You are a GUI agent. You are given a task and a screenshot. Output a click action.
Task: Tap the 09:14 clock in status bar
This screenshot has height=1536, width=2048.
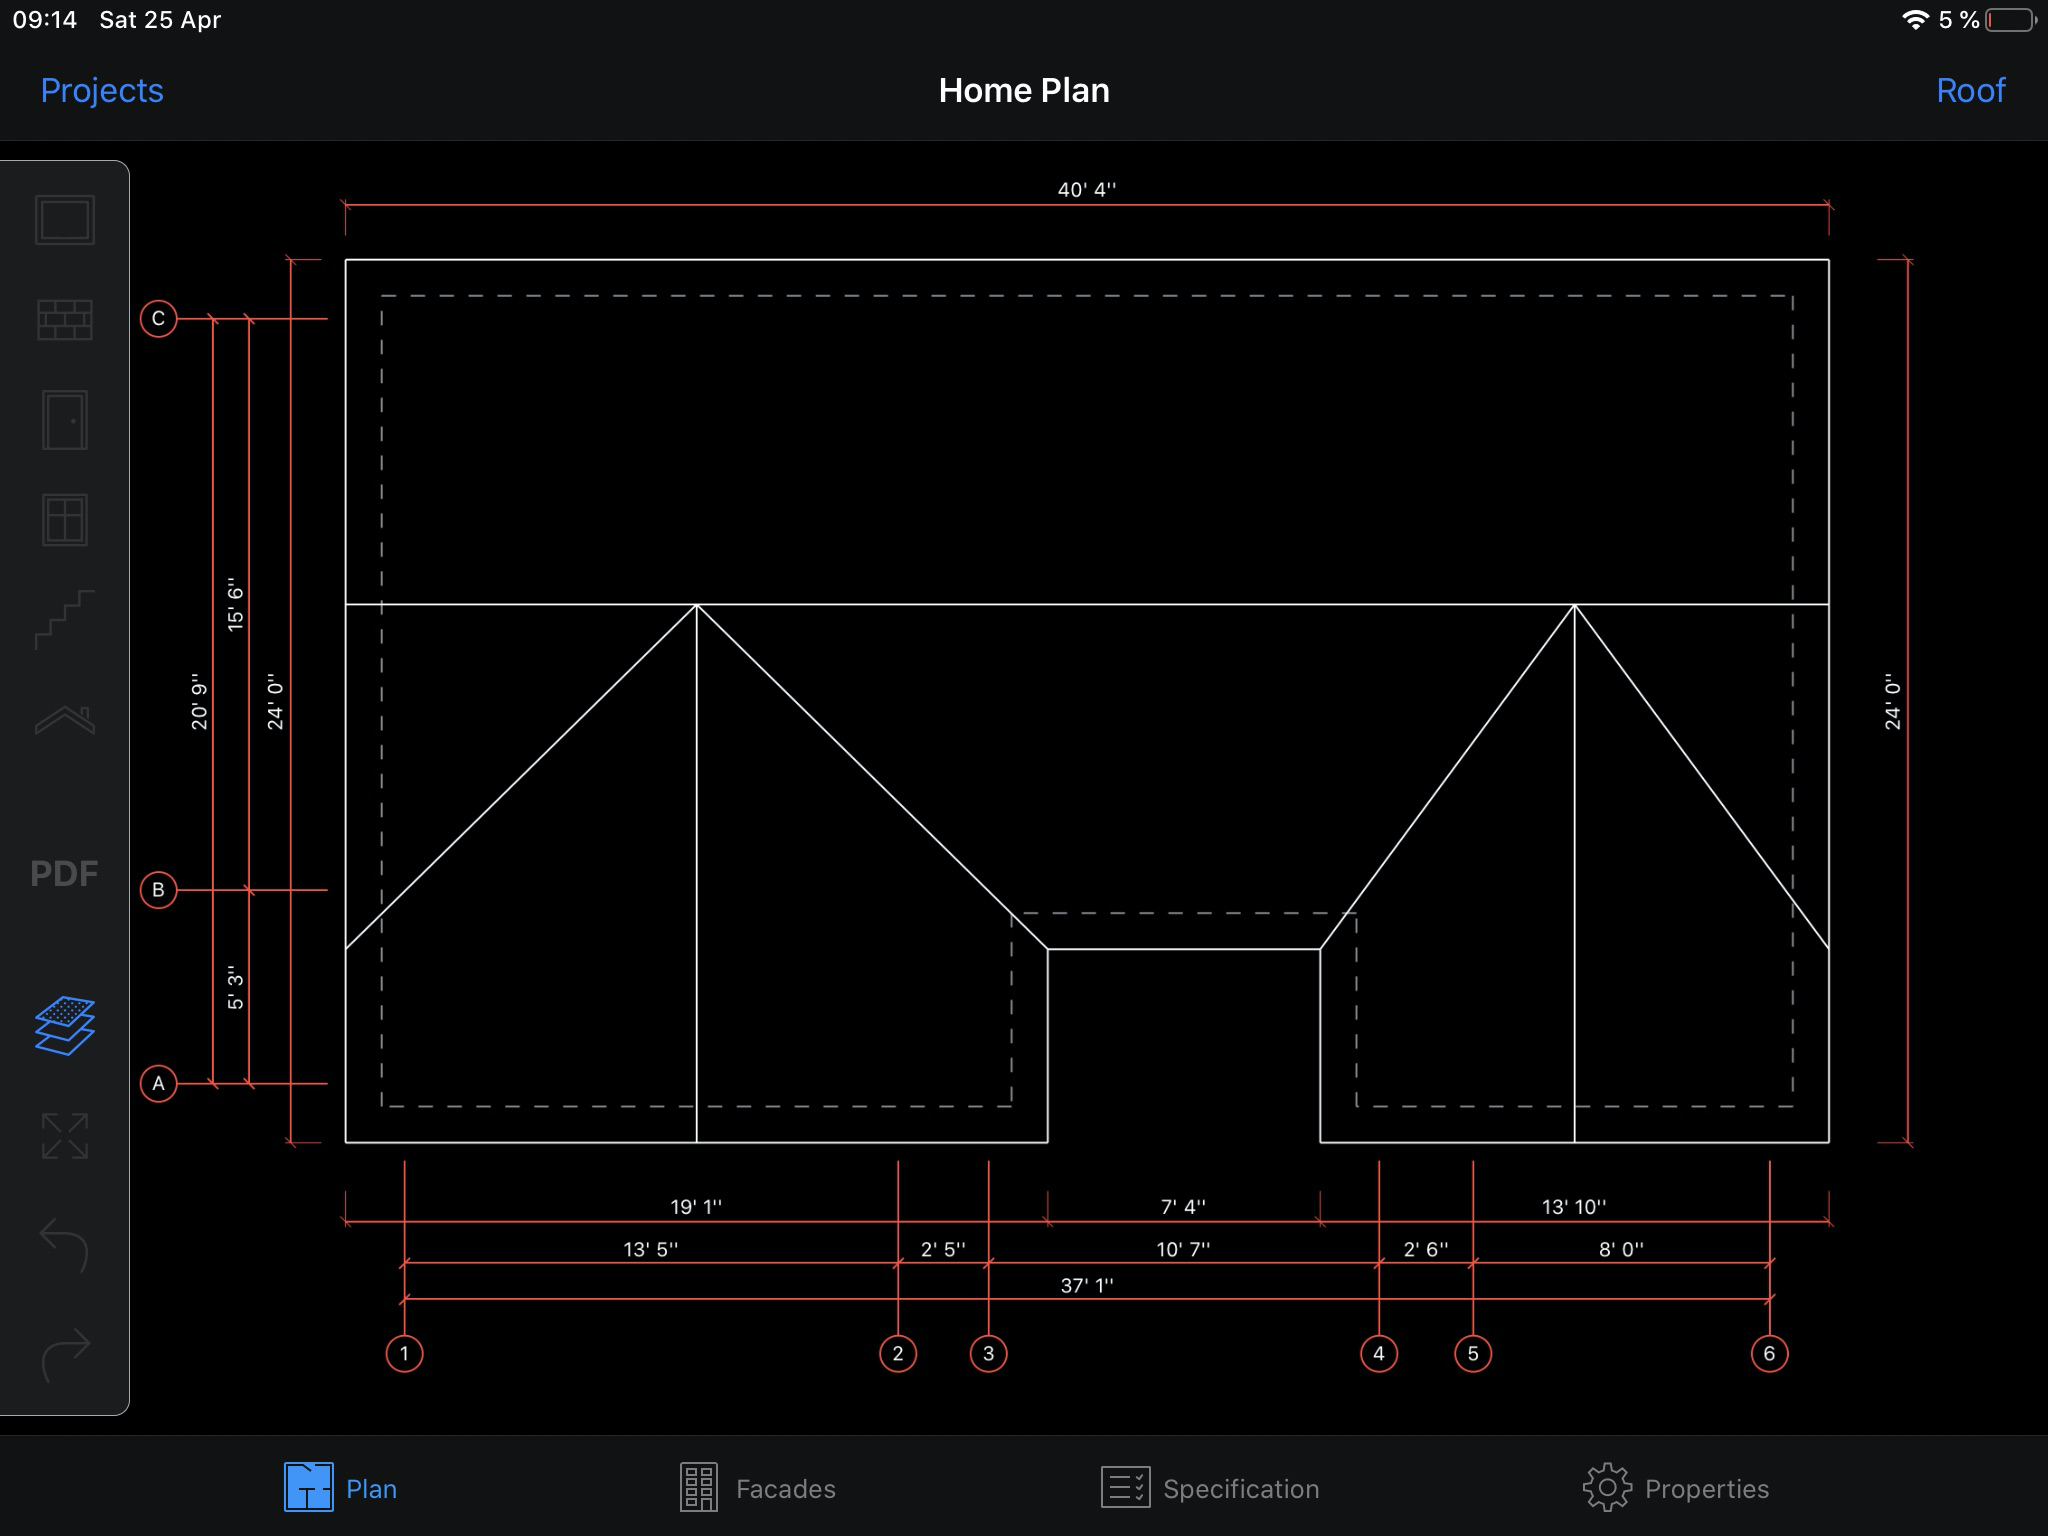point(45,20)
